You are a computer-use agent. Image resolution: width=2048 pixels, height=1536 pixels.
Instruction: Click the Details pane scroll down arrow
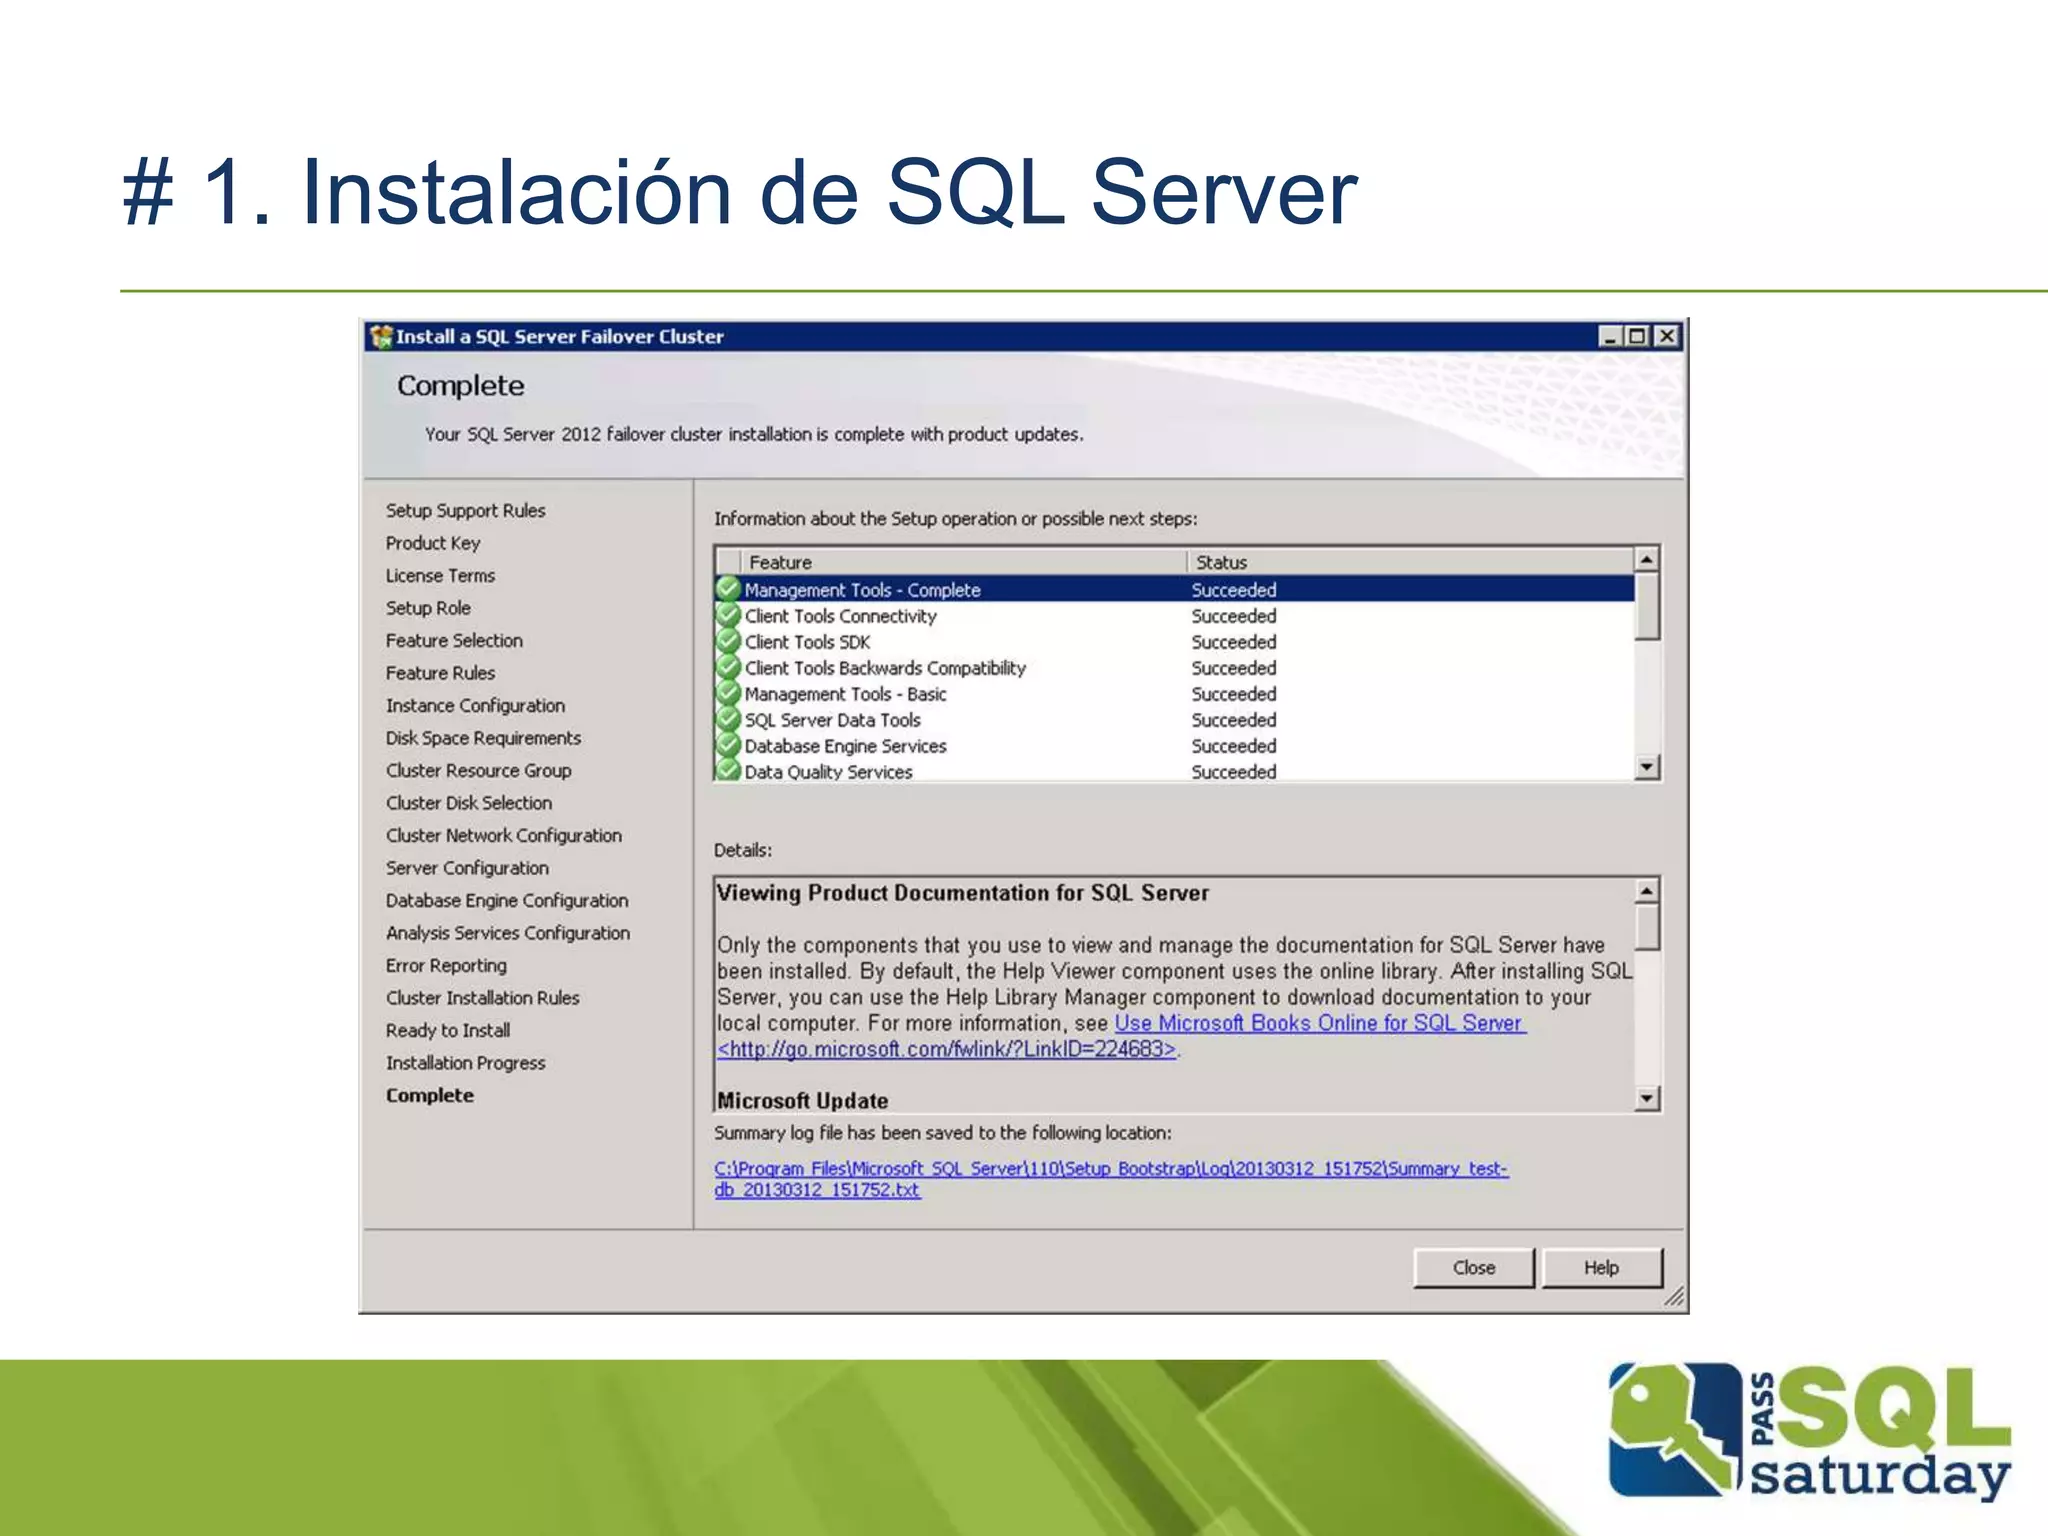(x=1647, y=1099)
